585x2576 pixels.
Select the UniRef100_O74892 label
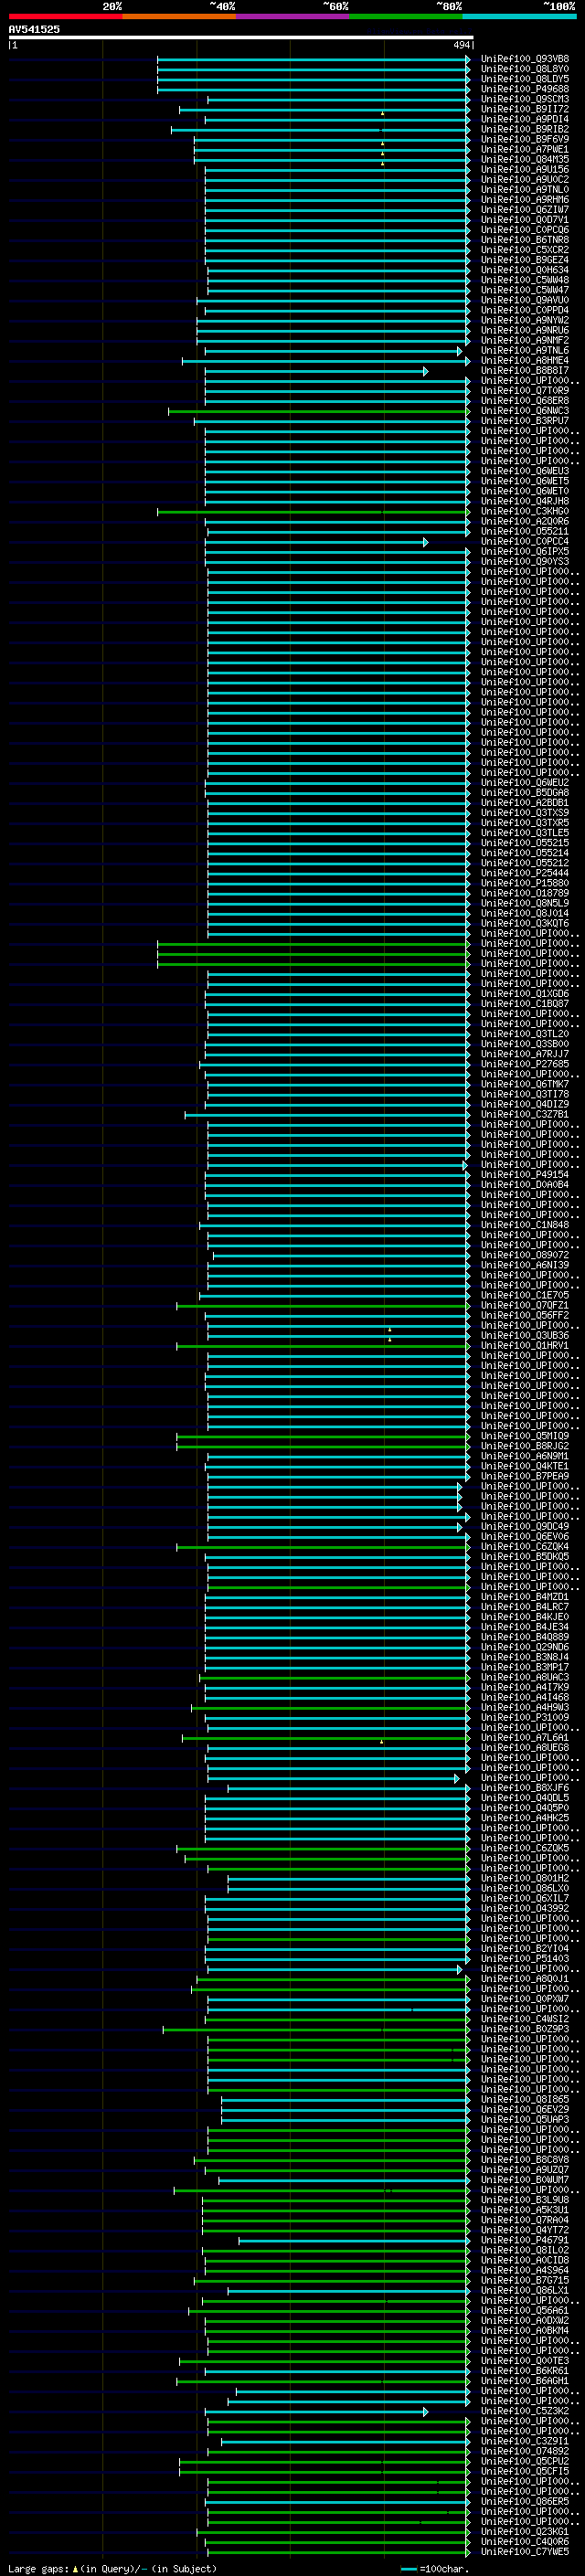click(x=525, y=2452)
